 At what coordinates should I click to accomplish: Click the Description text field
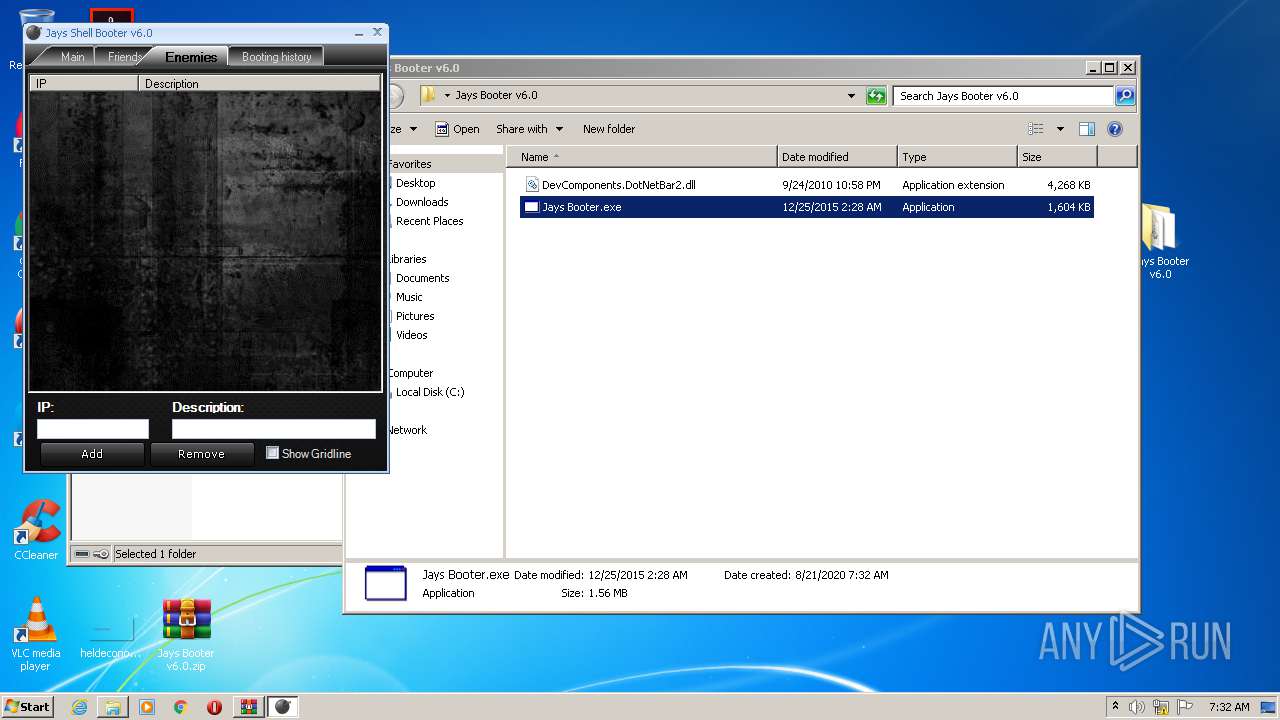click(x=273, y=429)
